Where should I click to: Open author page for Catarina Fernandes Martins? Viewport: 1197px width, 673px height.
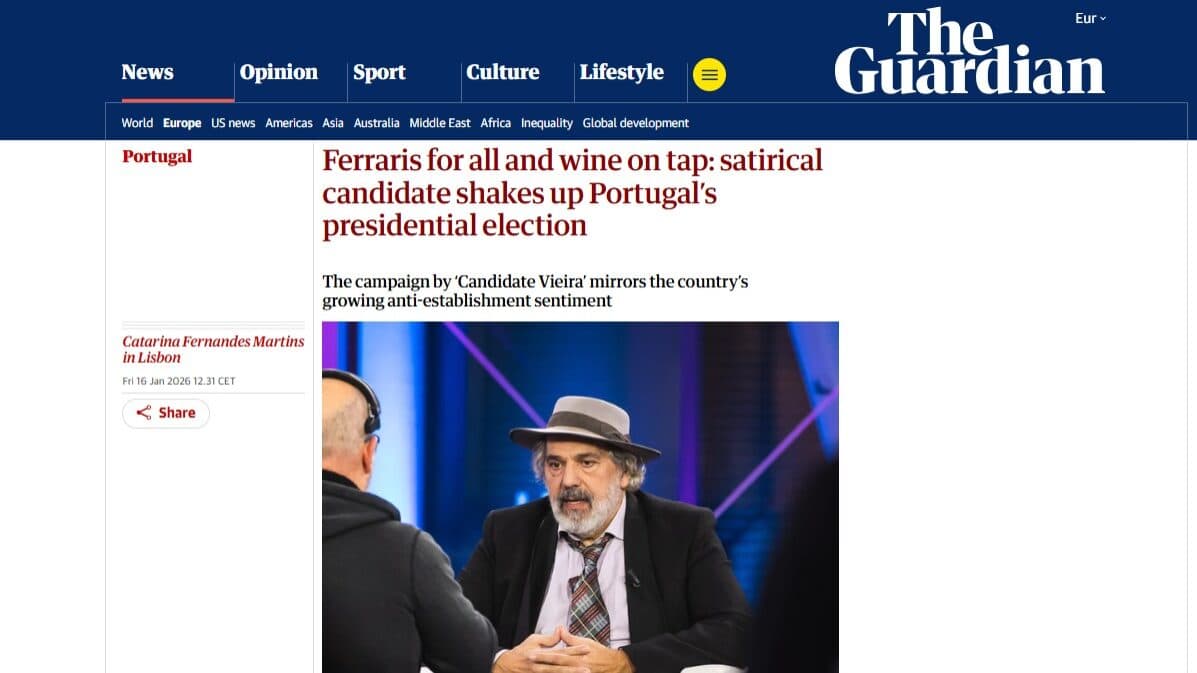click(x=213, y=341)
